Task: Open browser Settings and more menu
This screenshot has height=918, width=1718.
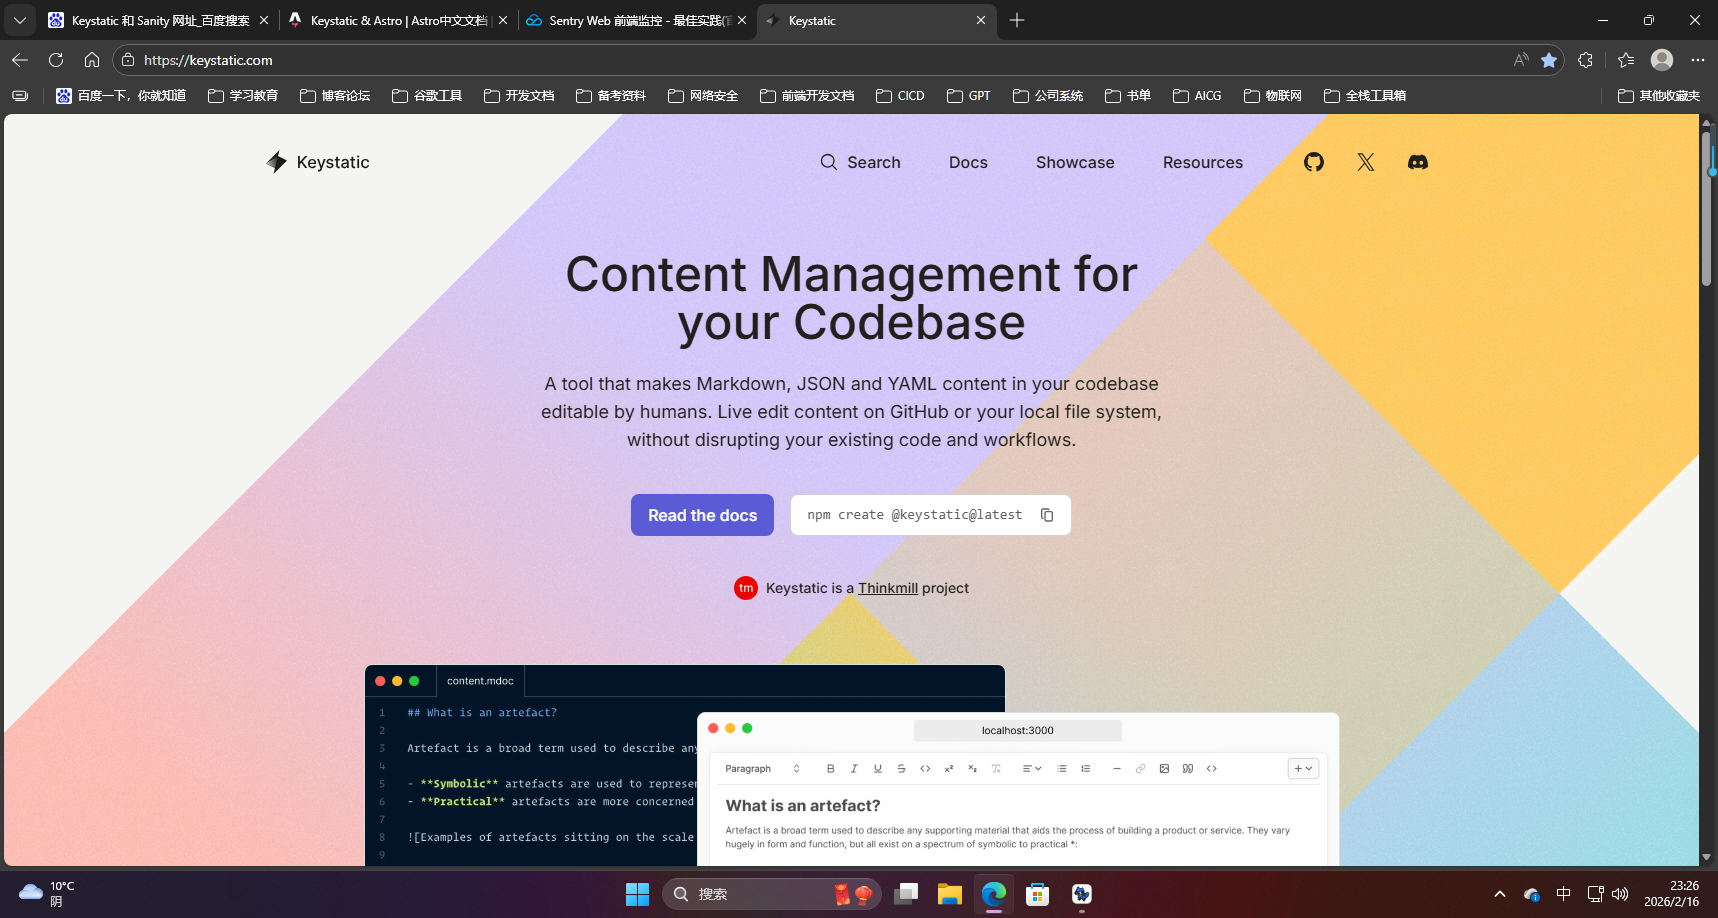Action: (1698, 60)
